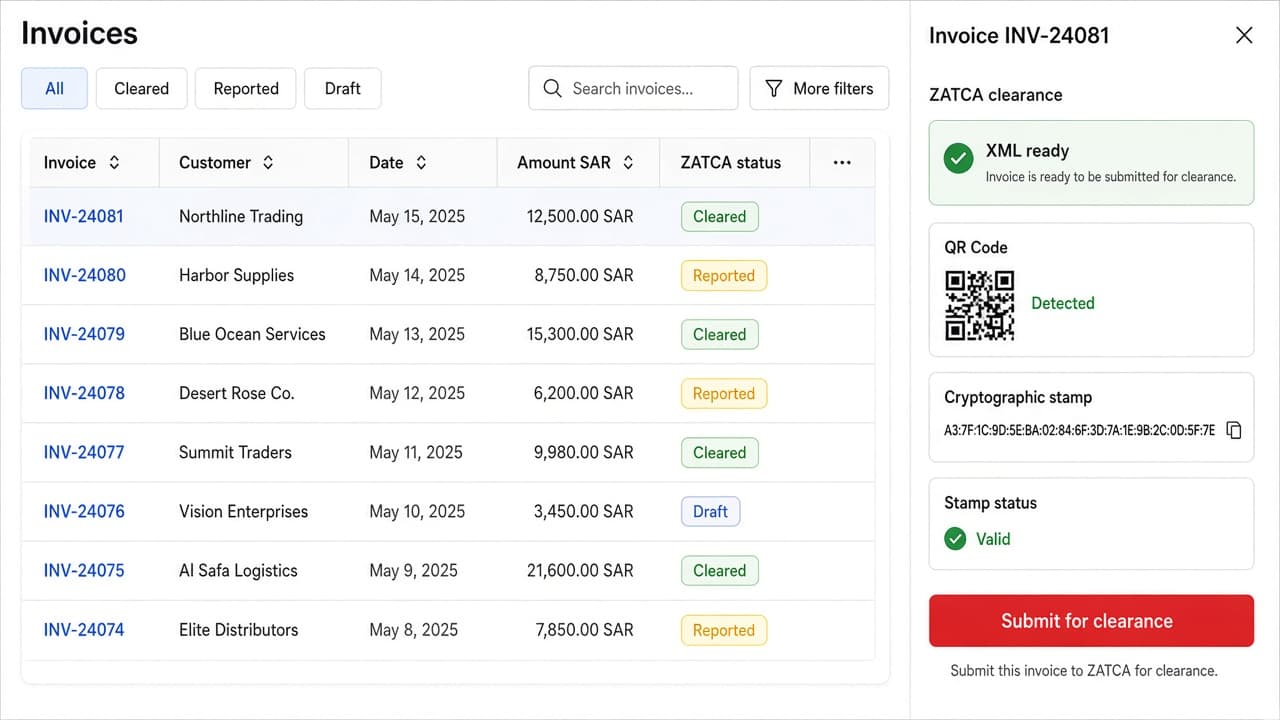Open the table column options ellipsis
Viewport: 1280px width, 720px height.
842,162
